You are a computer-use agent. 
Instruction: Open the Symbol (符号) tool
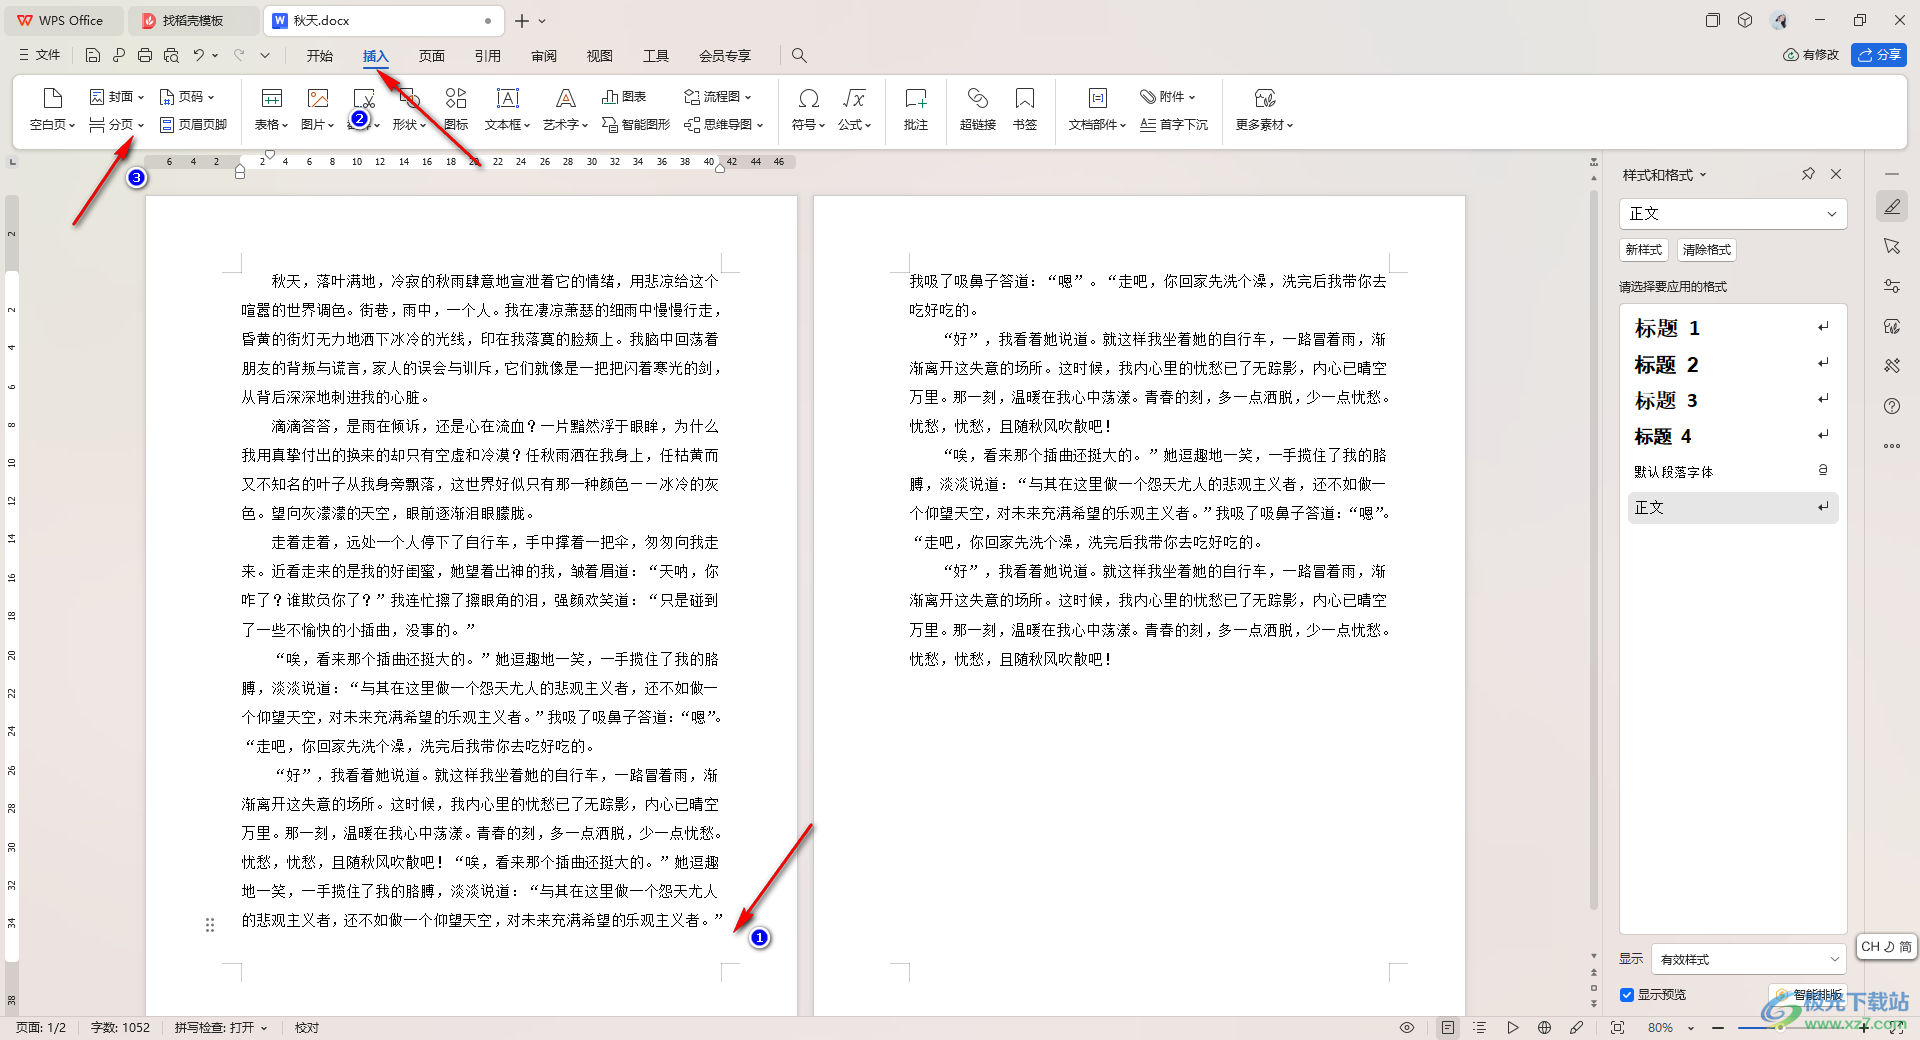point(808,110)
